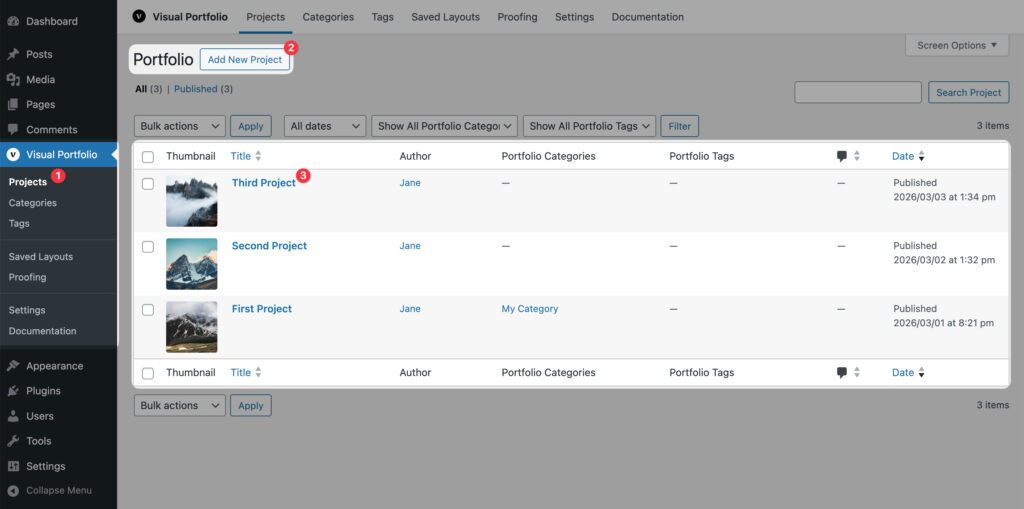Click the Plugins plug icon
The height and width of the screenshot is (509, 1024).
[x=13, y=391]
